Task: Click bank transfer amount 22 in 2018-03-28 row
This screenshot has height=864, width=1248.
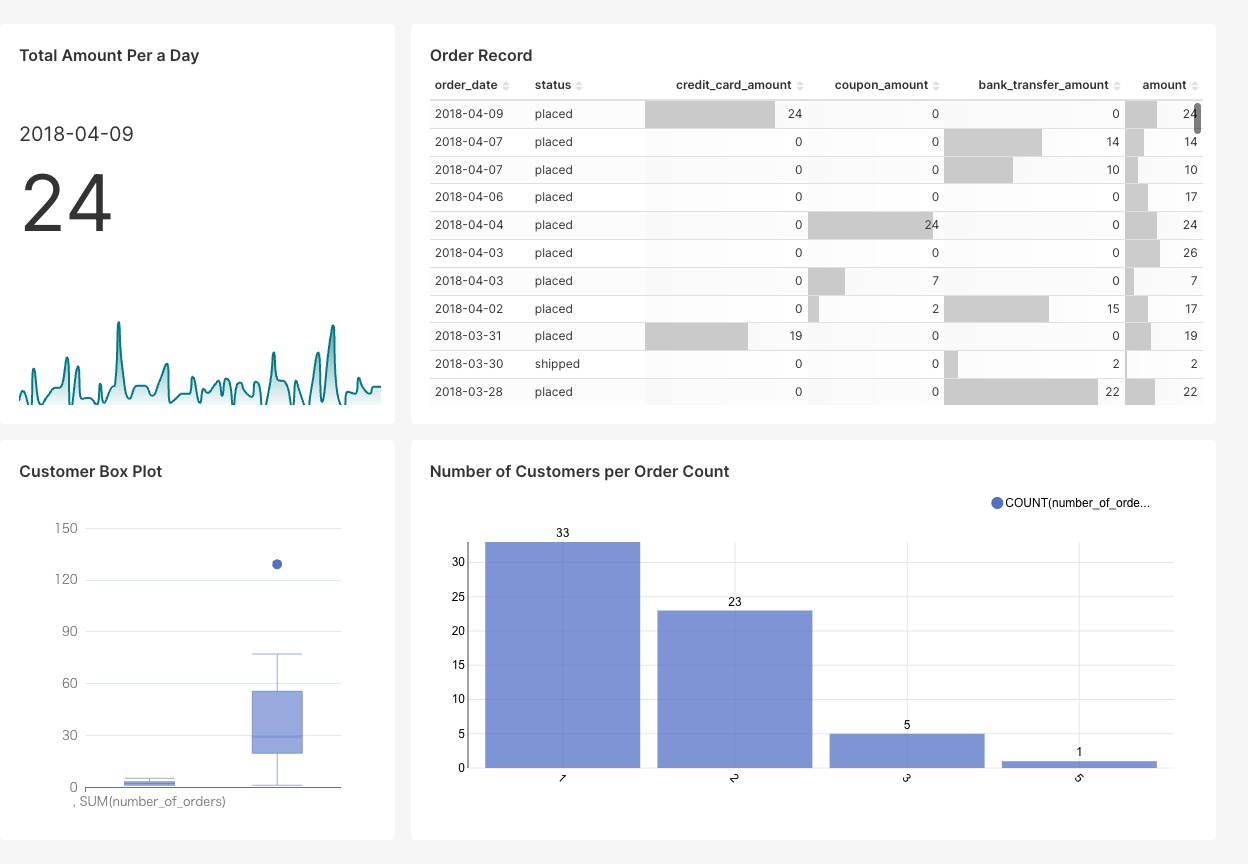Action: (1034, 392)
